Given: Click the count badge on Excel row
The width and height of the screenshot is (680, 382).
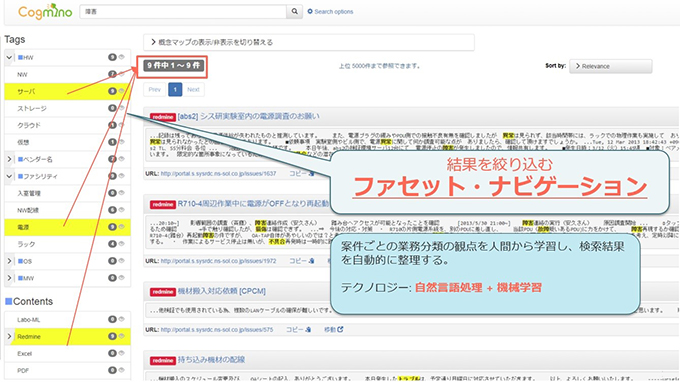Looking at the screenshot, I should click(112, 353).
